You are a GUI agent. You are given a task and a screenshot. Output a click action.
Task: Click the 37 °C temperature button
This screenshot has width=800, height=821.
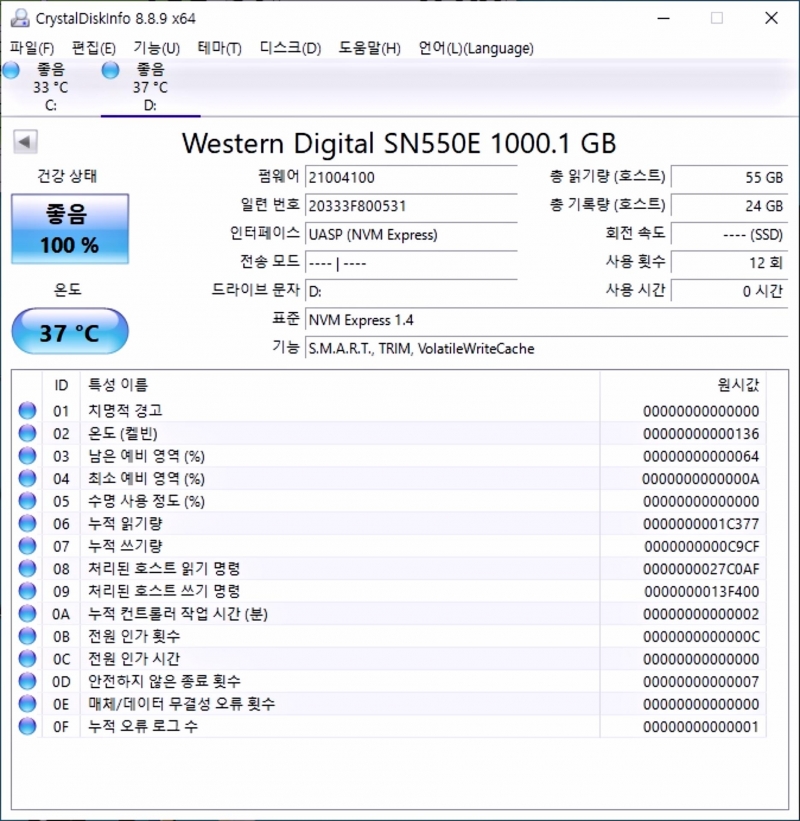(x=70, y=331)
